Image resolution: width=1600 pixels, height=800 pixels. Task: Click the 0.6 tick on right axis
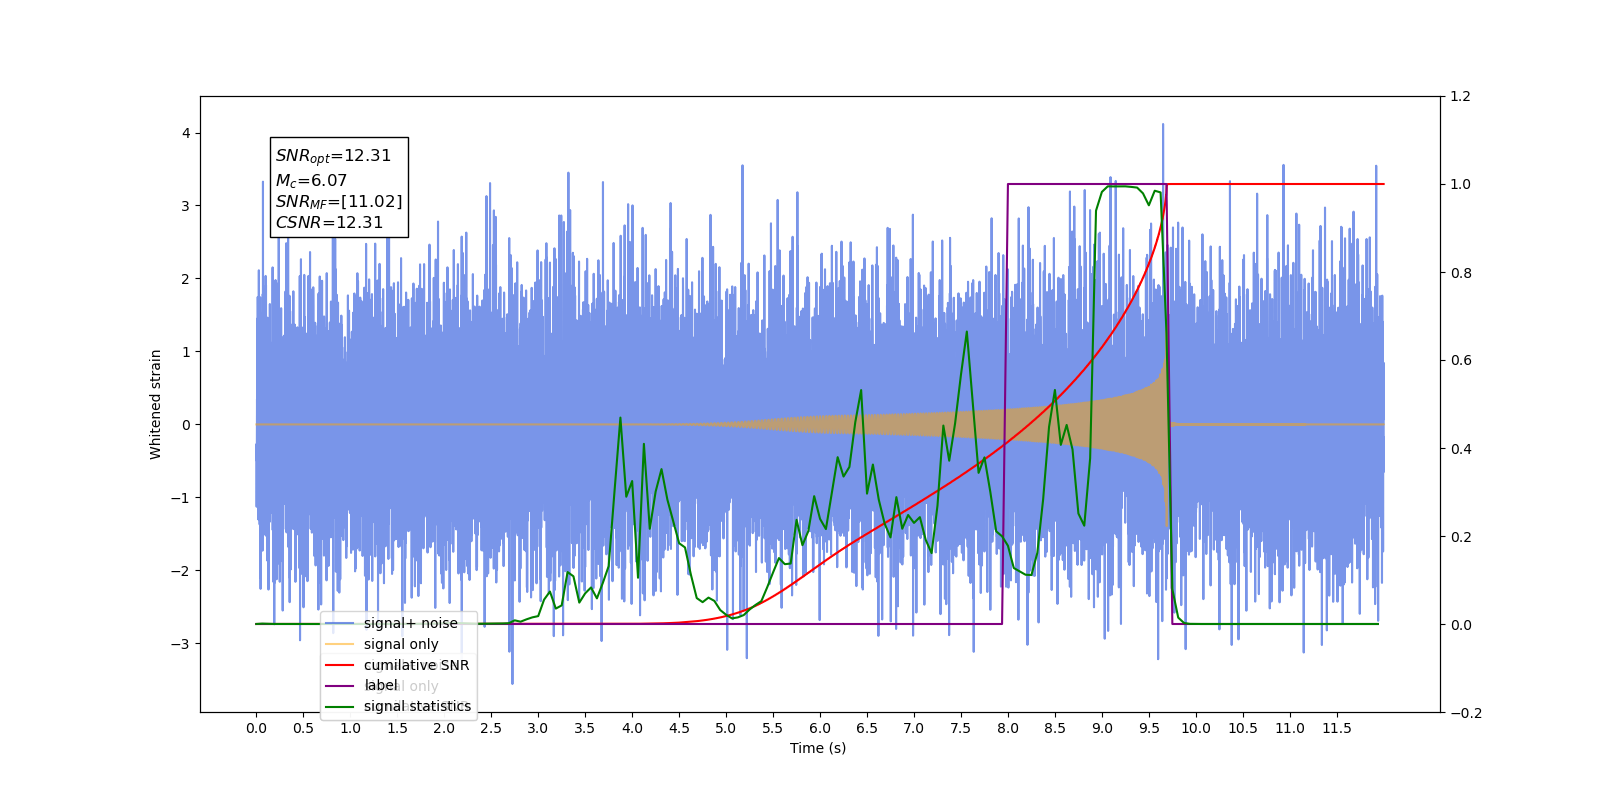(1460, 361)
